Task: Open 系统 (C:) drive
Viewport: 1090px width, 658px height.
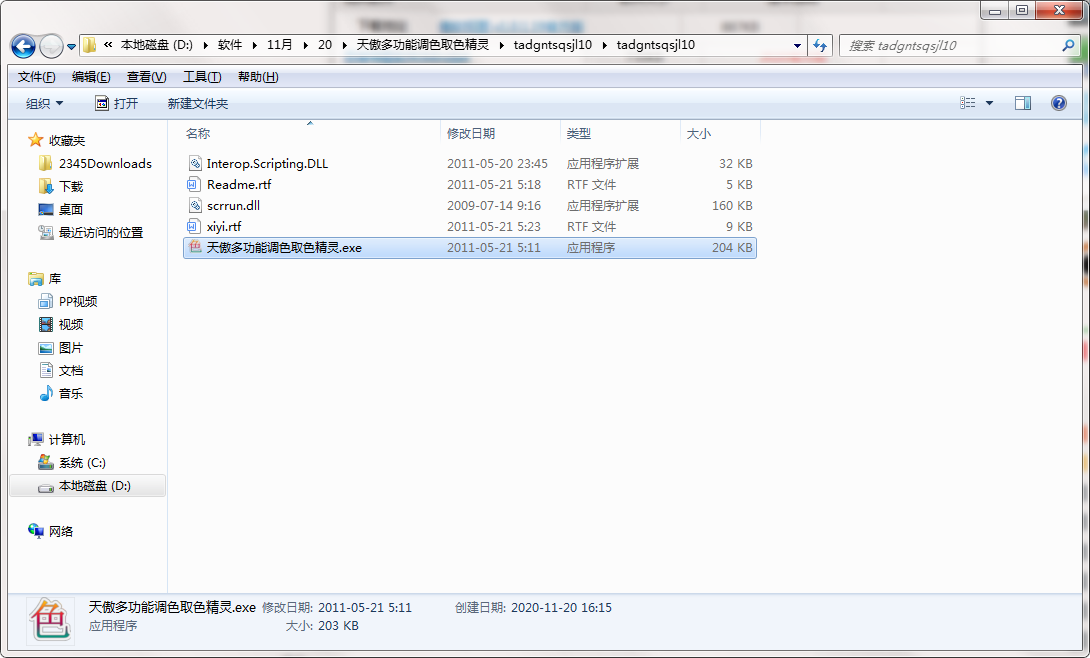Action: (x=82, y=463)
